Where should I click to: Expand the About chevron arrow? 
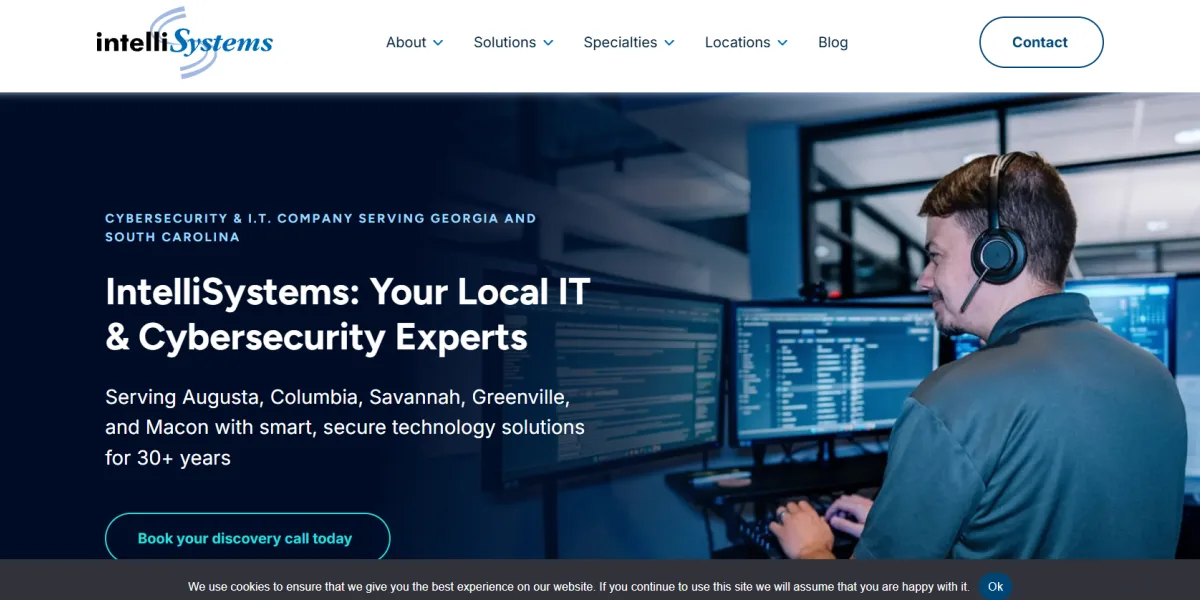click(x=438, y=43)
